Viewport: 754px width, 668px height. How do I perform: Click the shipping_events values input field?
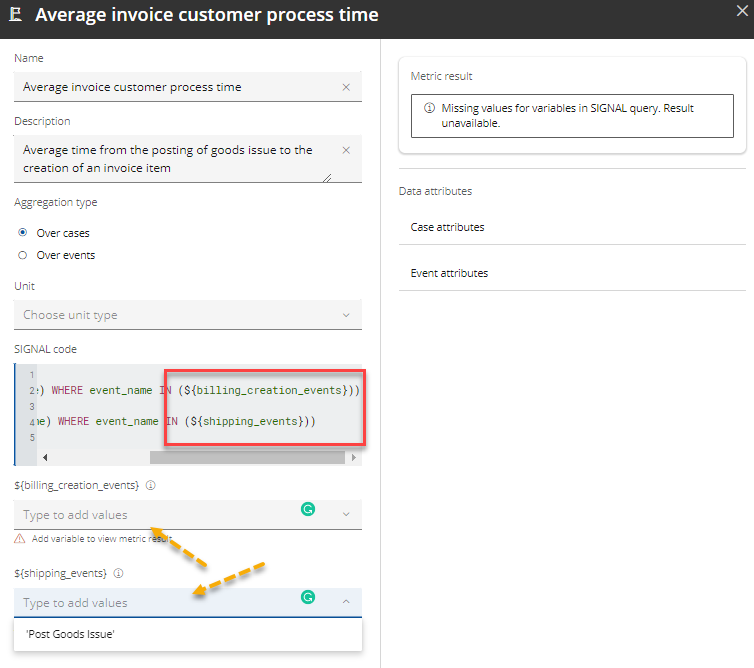click(188, 603)
